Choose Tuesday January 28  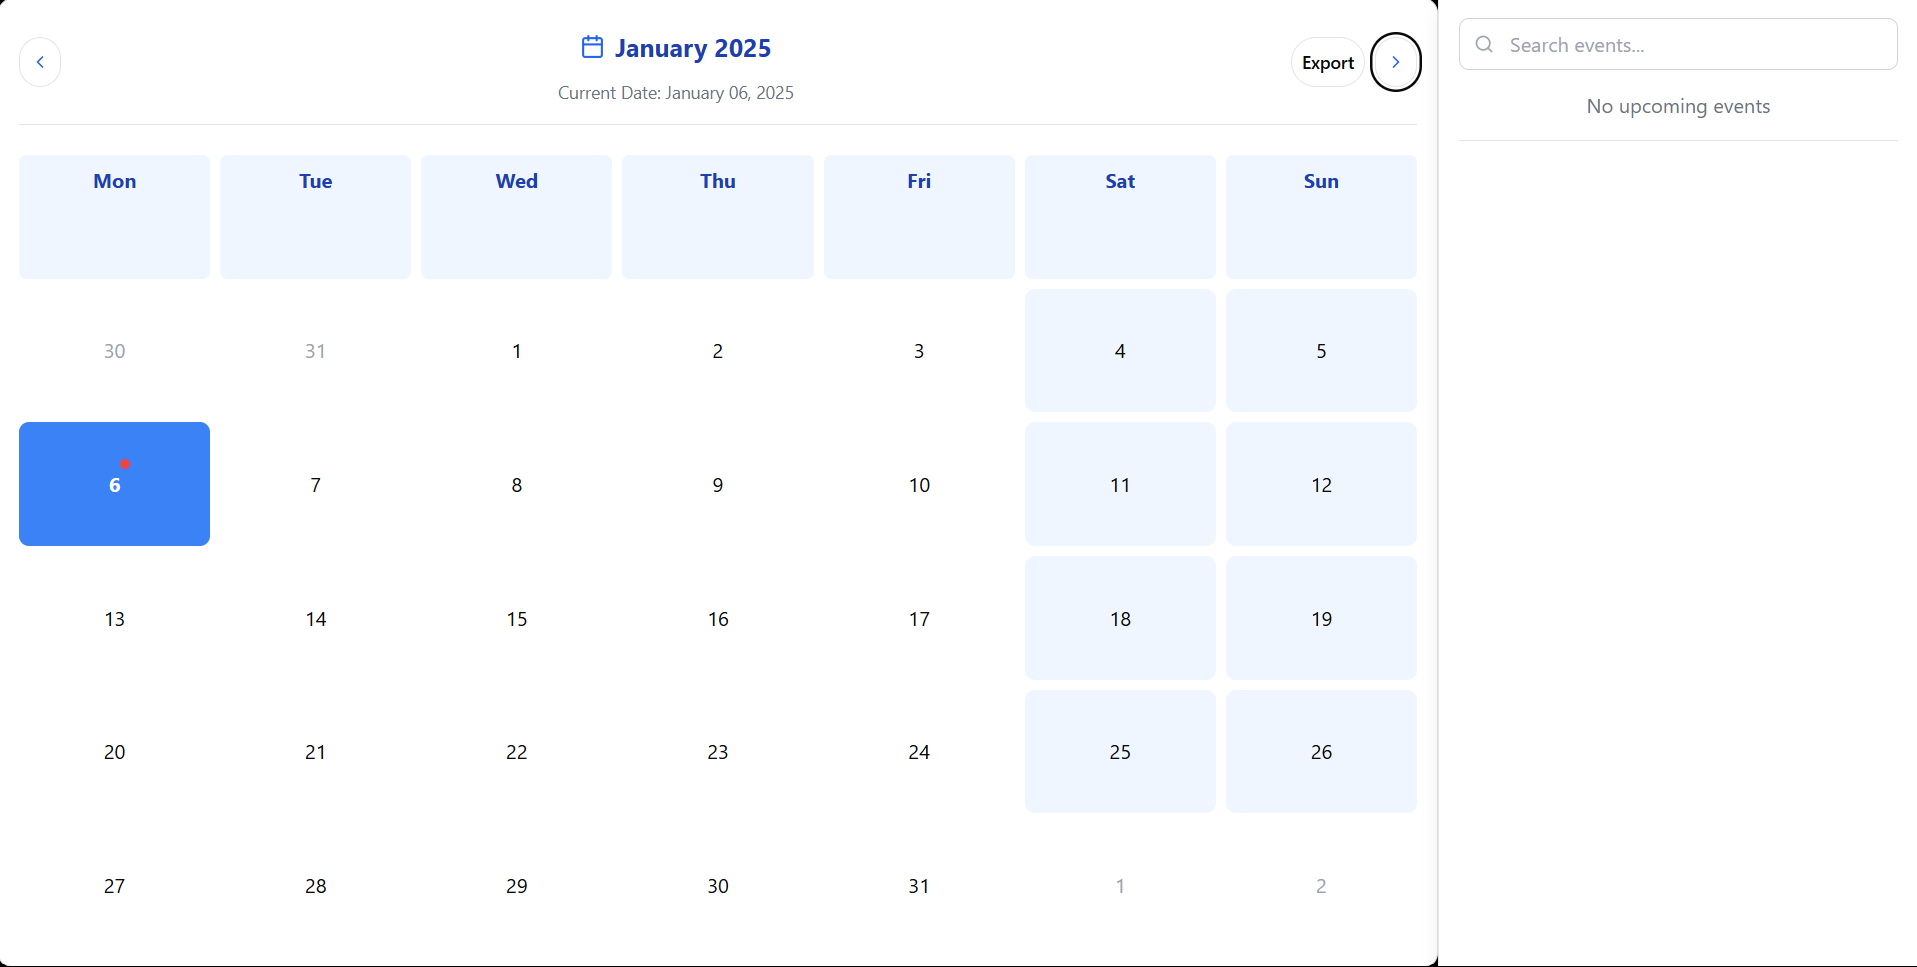315,886
